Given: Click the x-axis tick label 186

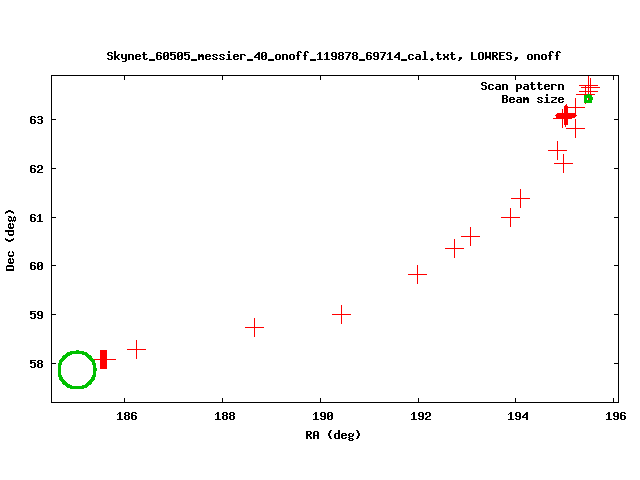Looking at the screenshot, I should pyautogui.click(x=127, y=416).
